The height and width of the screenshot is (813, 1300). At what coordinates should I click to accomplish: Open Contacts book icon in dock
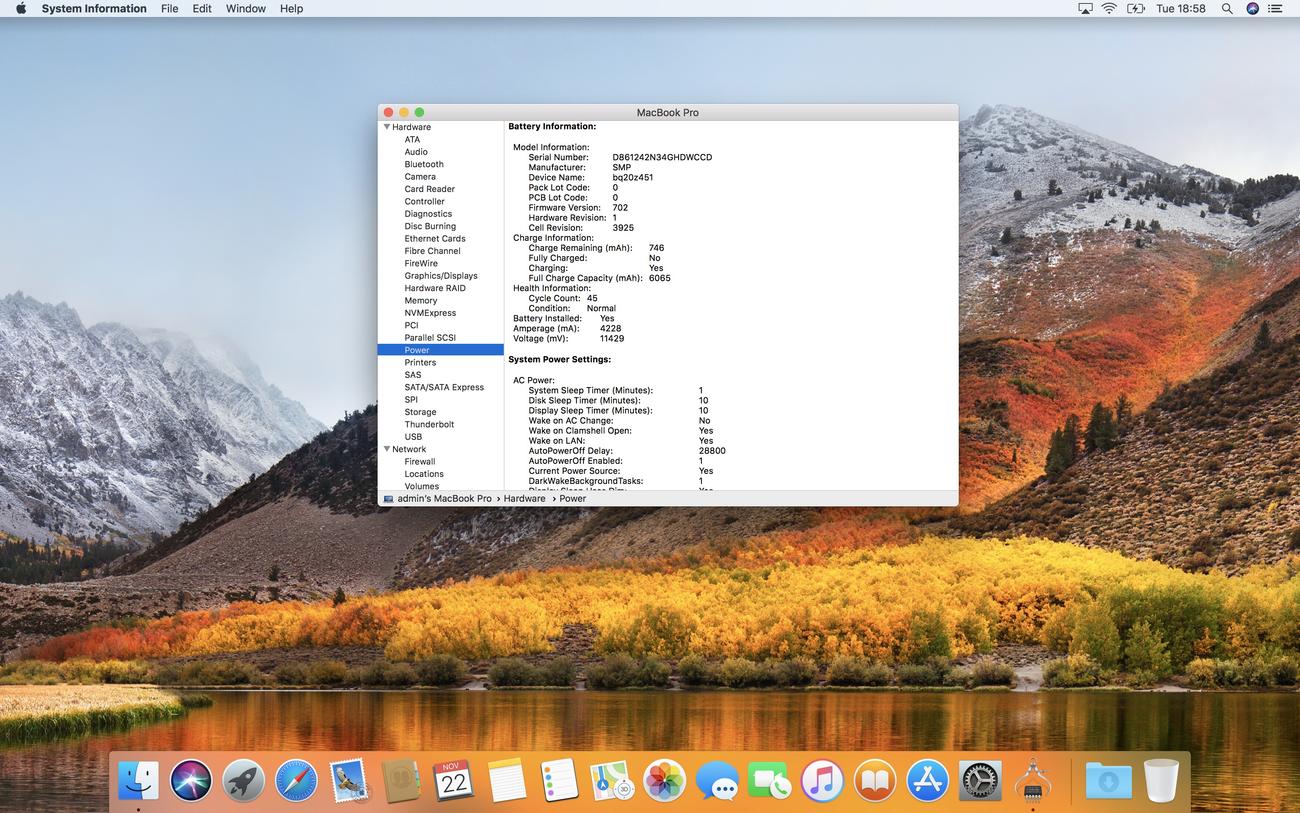401,780
